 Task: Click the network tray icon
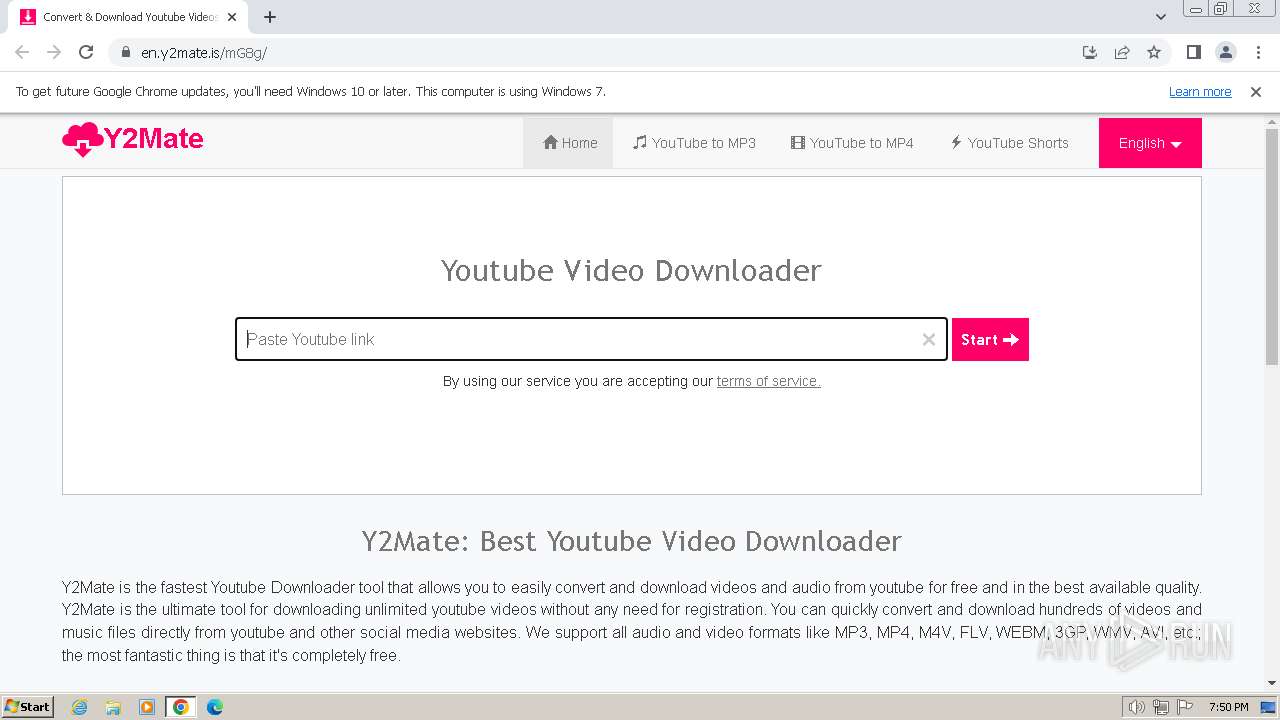point(1161,707)
